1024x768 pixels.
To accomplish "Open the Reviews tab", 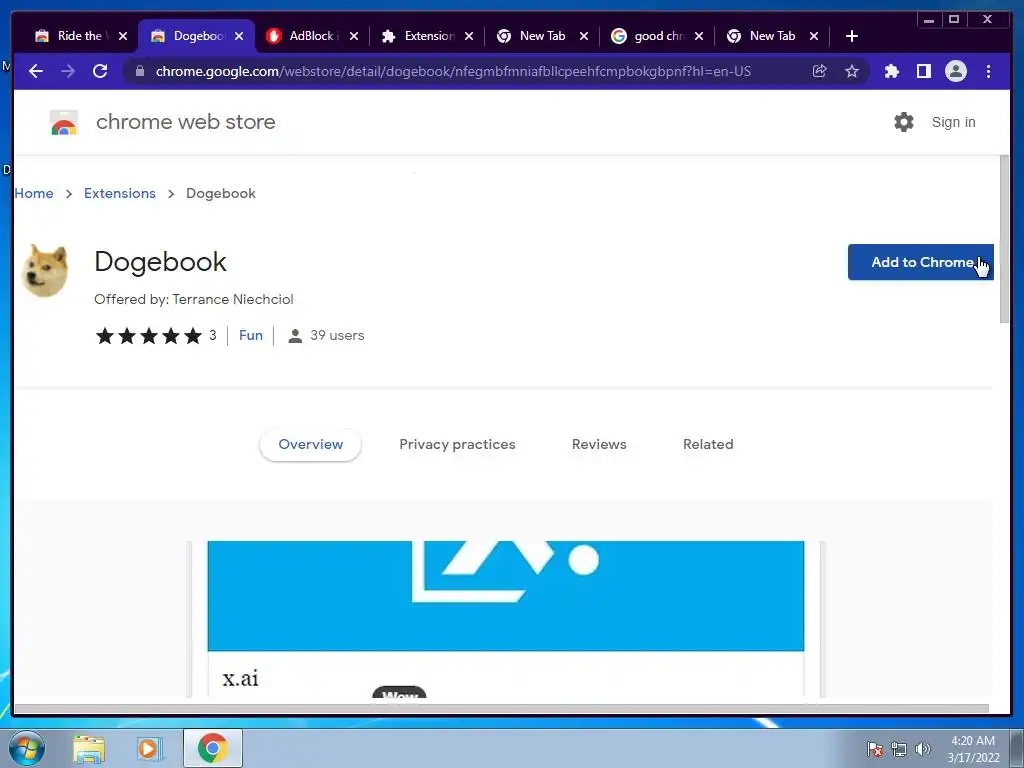I will 599,445.
